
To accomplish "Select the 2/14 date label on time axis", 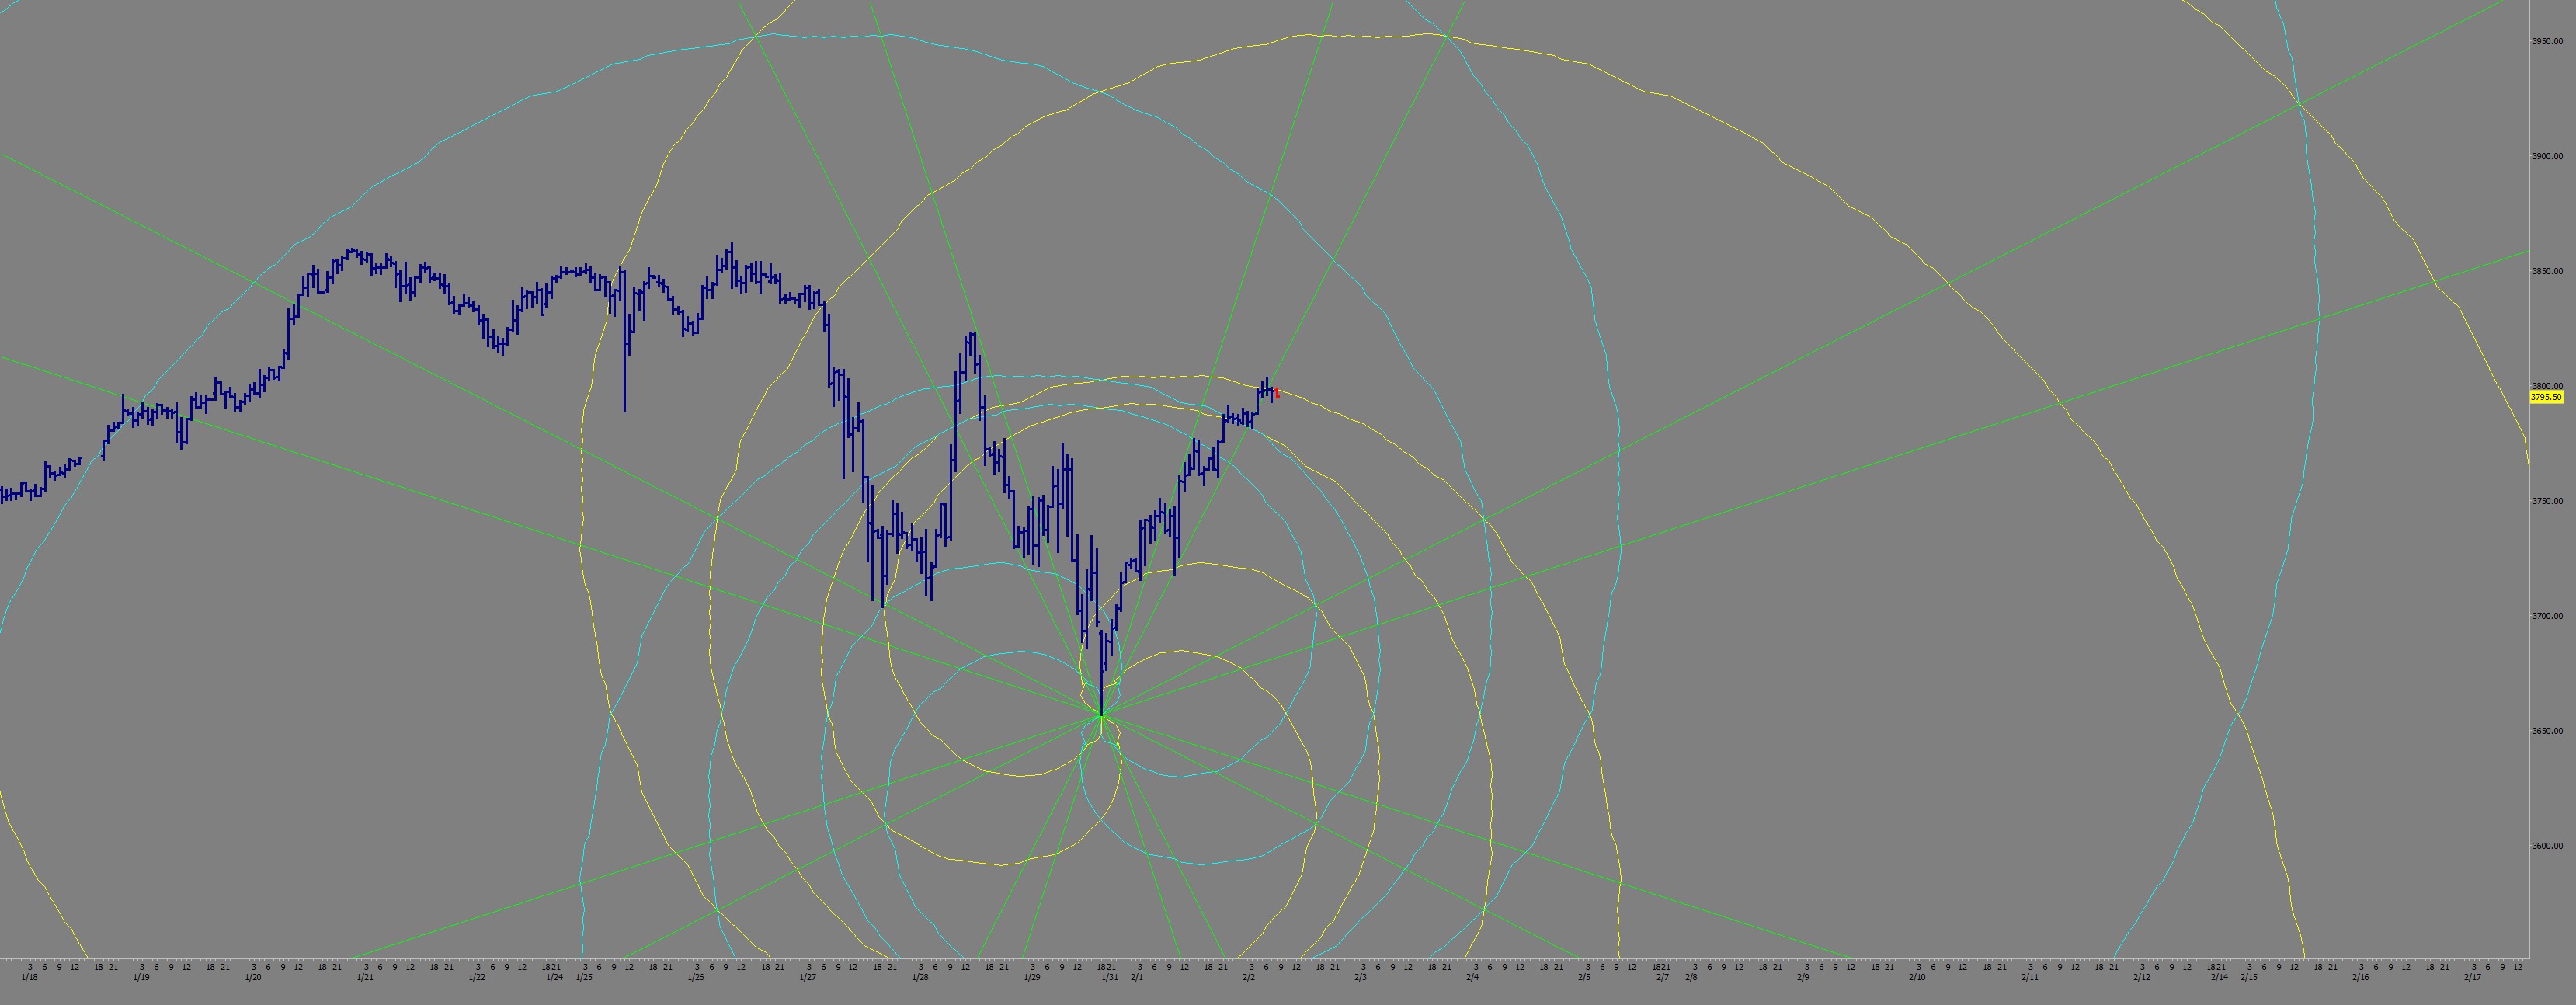I will tap(2219, 977).
